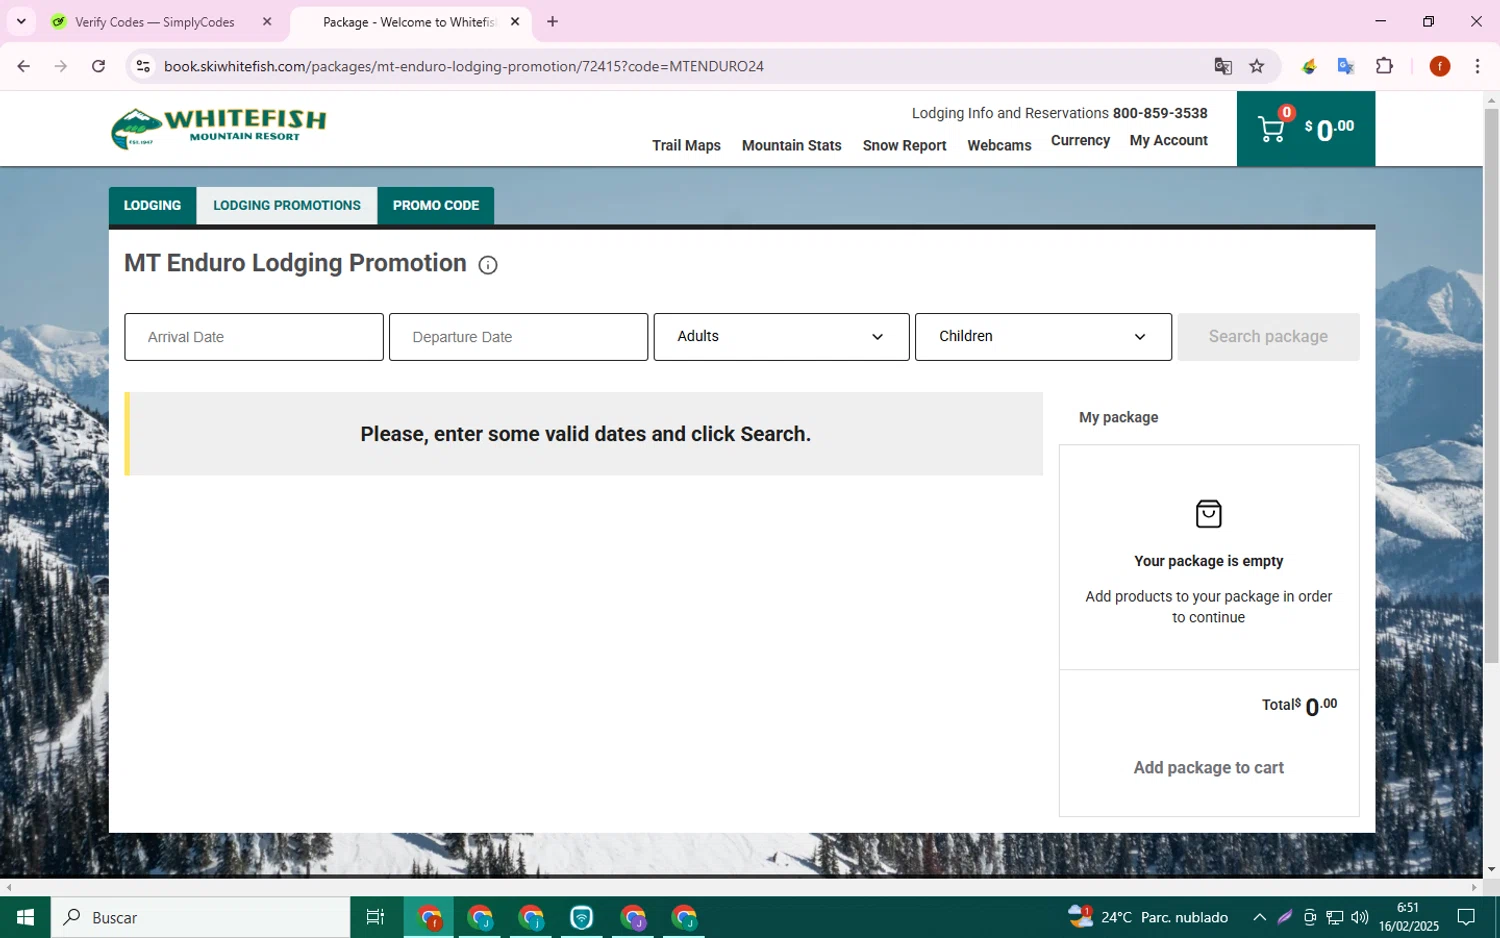Bookmark this page with the star icon
Viewport: 1500px width, 938px height.
pyautogui.click(x=1257, y=66)
